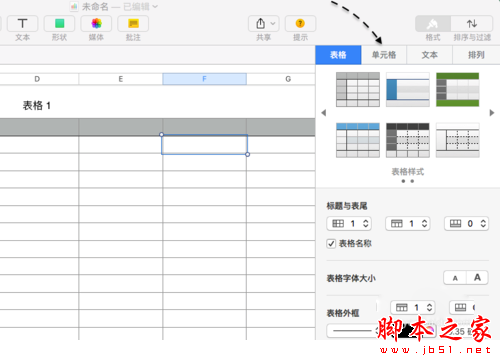
Task: Go to previous table styles page
Action: point(323,113)
